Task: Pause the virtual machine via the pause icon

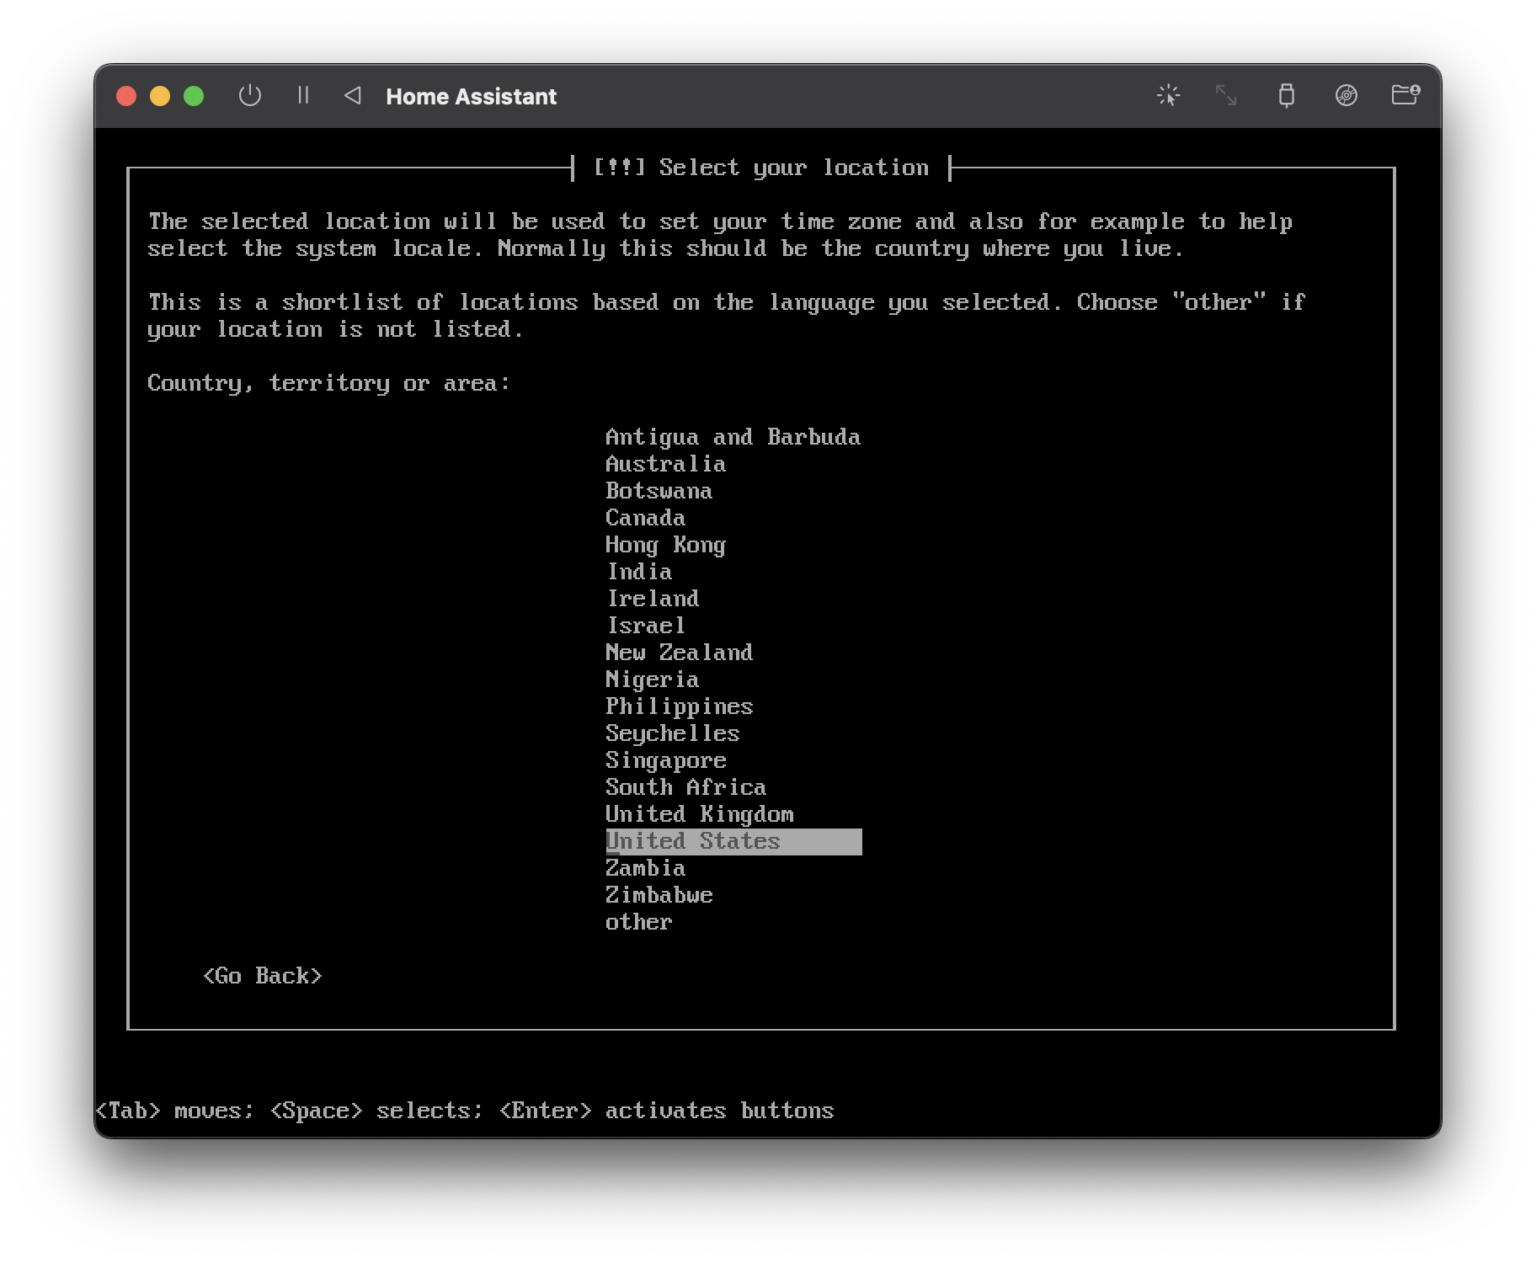Action: [303, 96]
